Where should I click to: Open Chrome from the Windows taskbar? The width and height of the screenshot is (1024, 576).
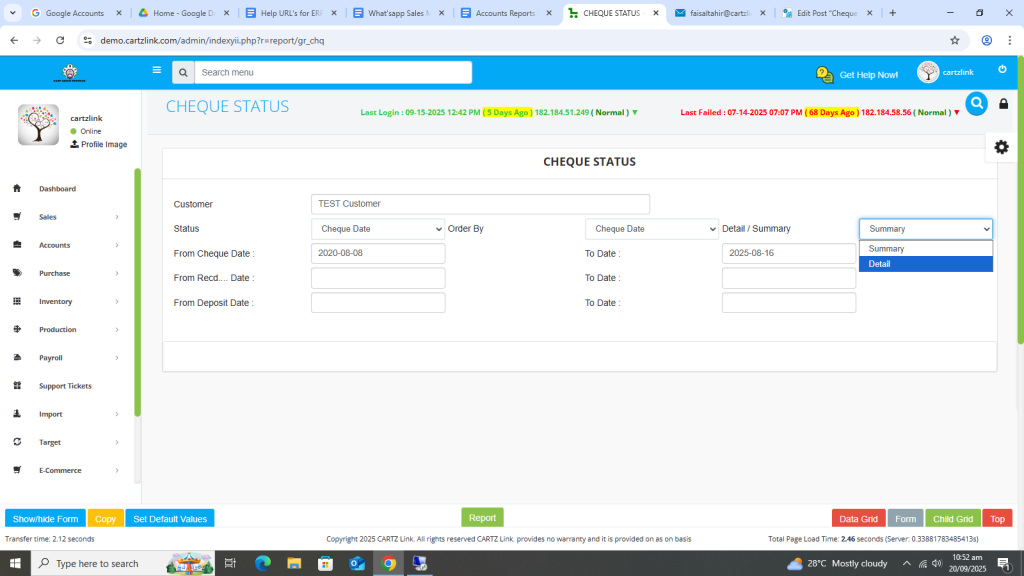tap(388, 564)
